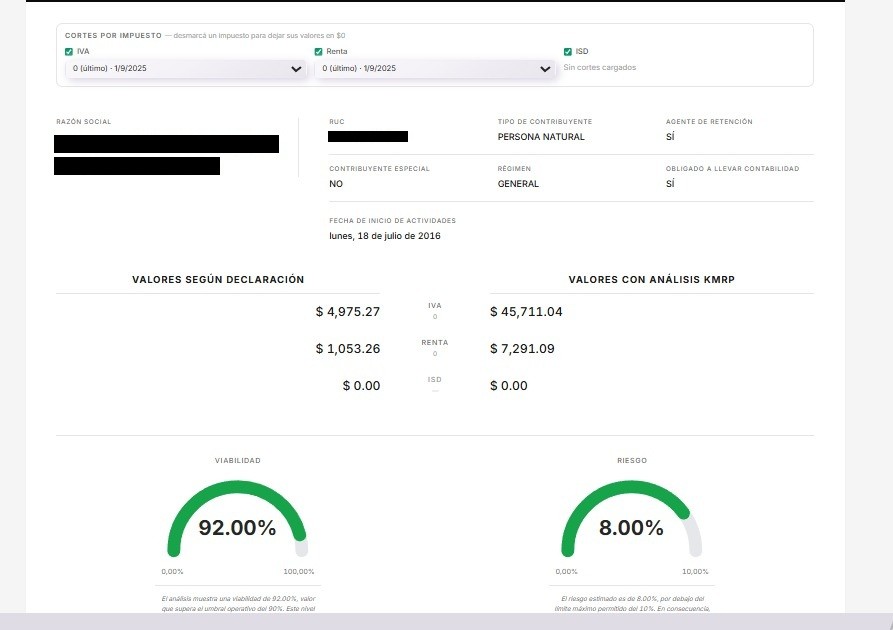Click the 'Fecha de inicio de actividades' label
Viewport: 893px width, 630px height.
point(392,221)
